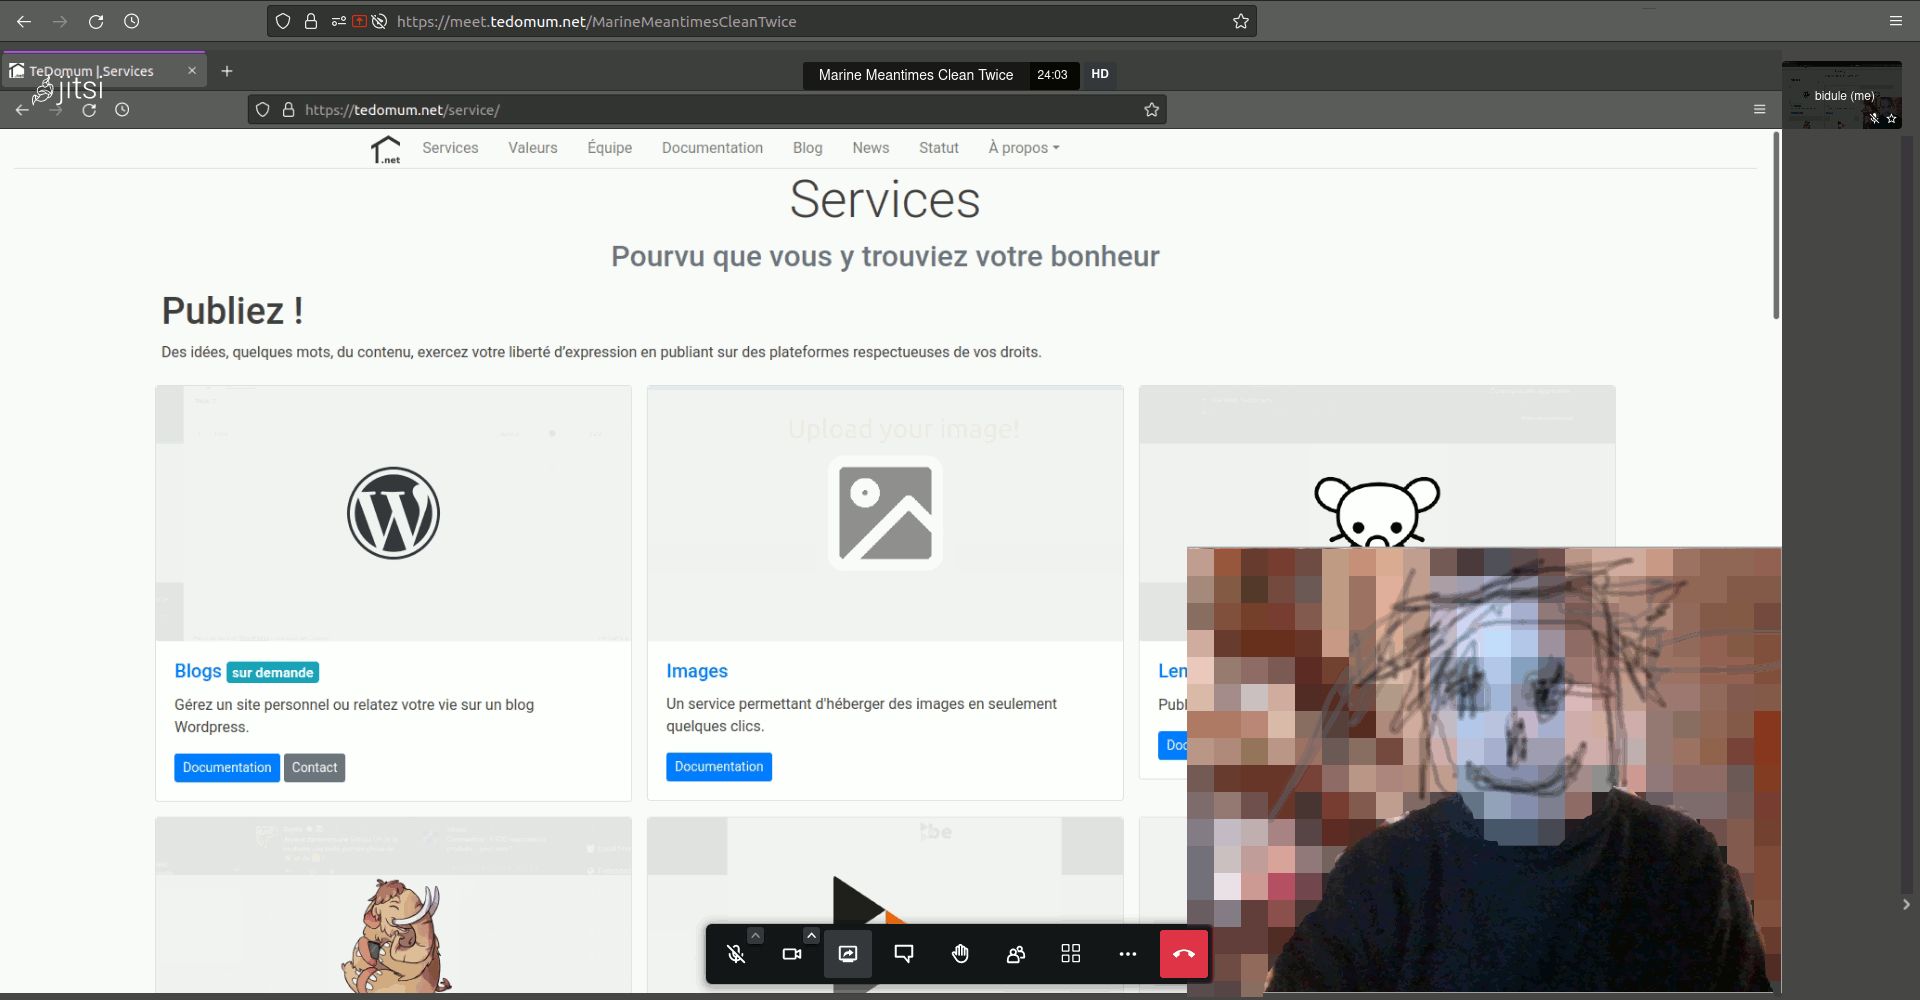Hang up the call

click(1184, 954)
